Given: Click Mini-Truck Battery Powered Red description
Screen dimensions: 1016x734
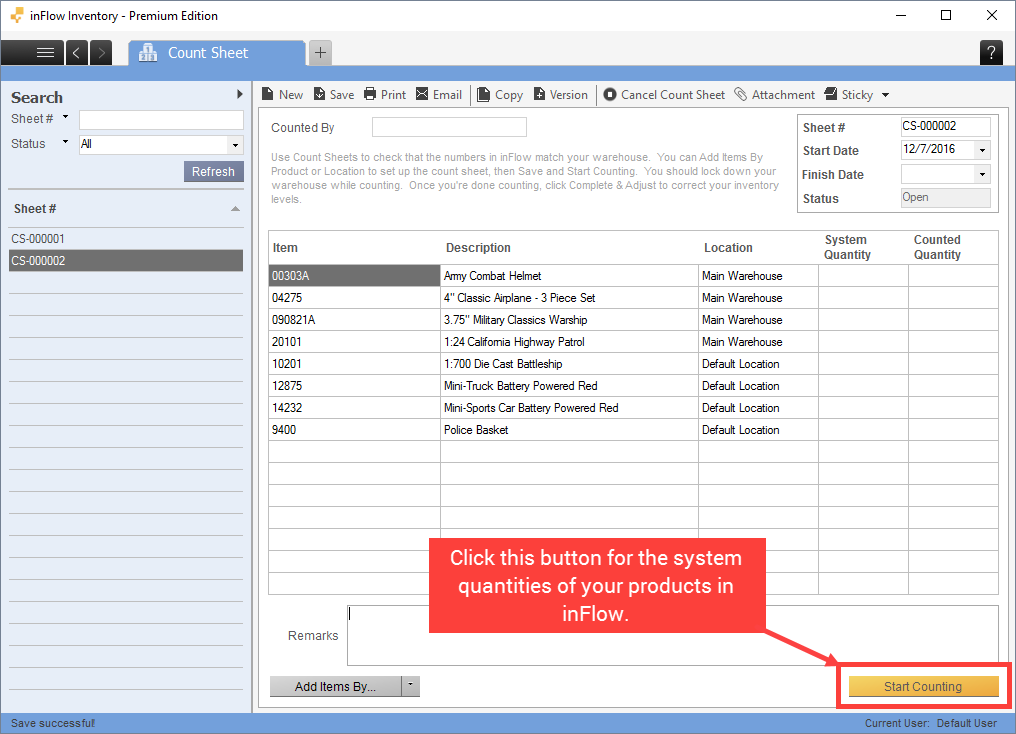Looking at the screenshot, I should (570, 385).
